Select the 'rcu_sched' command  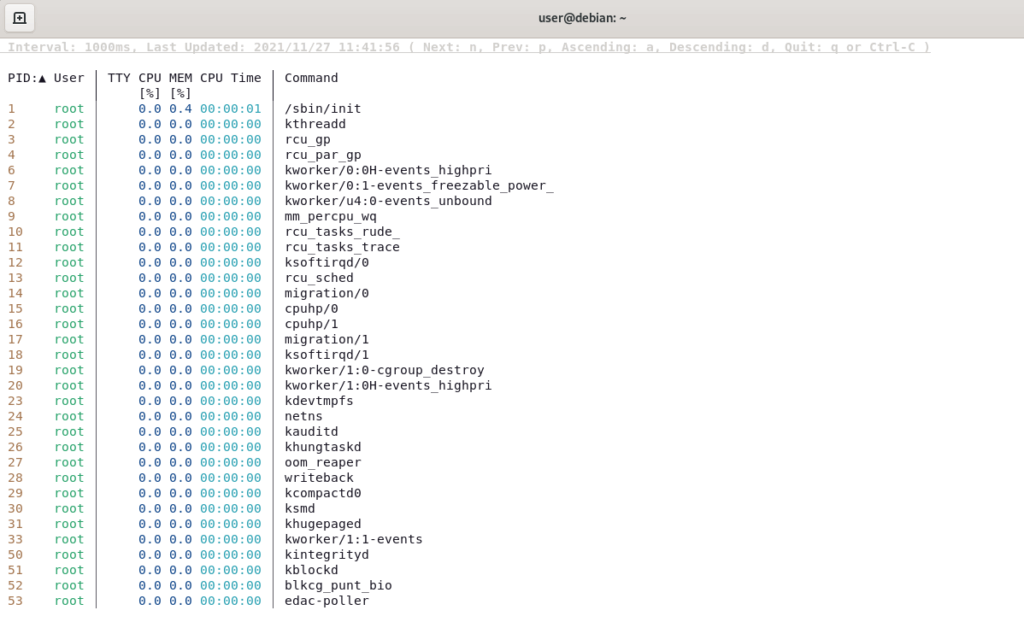[x=319, y=278]
